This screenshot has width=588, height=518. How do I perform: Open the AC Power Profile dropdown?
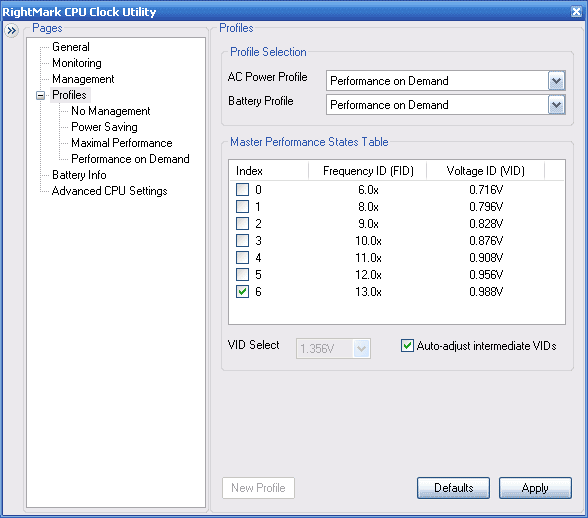tap(556, 81)
